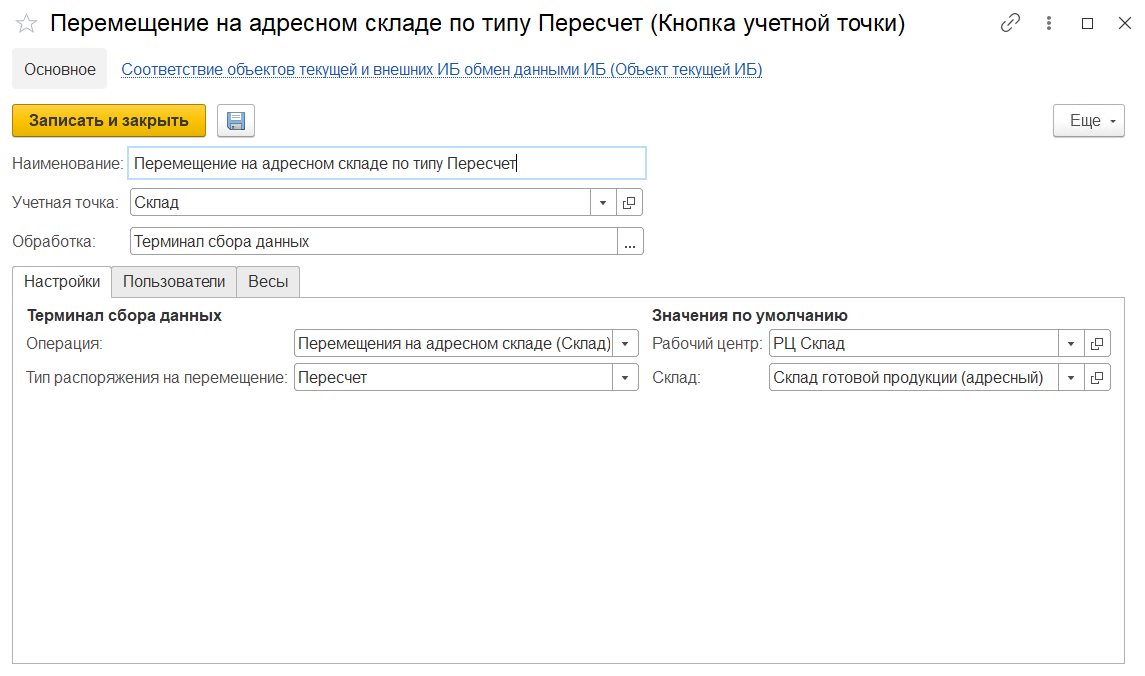Expand the Рабочий центр dropdown
This screenshot has height=676, width=1145.
click(x=1070, y=344)
